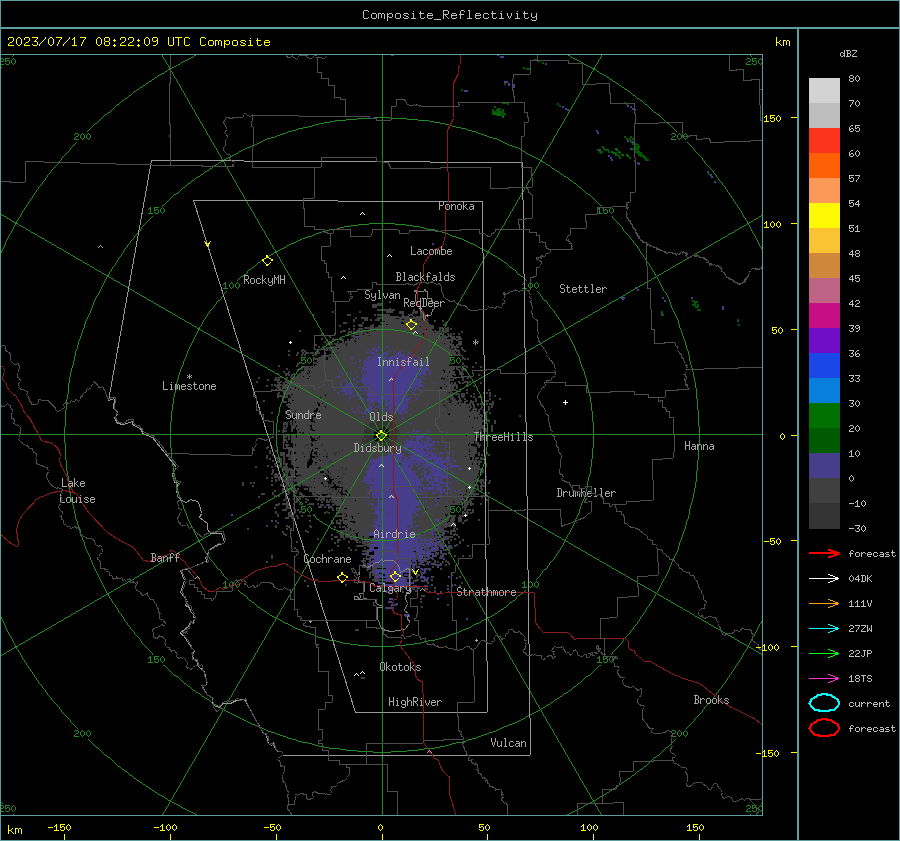The width and height of the screenshot is (900, 841).
Task: Click the 100 tick on right axis
Action: [x=772, y=224]
